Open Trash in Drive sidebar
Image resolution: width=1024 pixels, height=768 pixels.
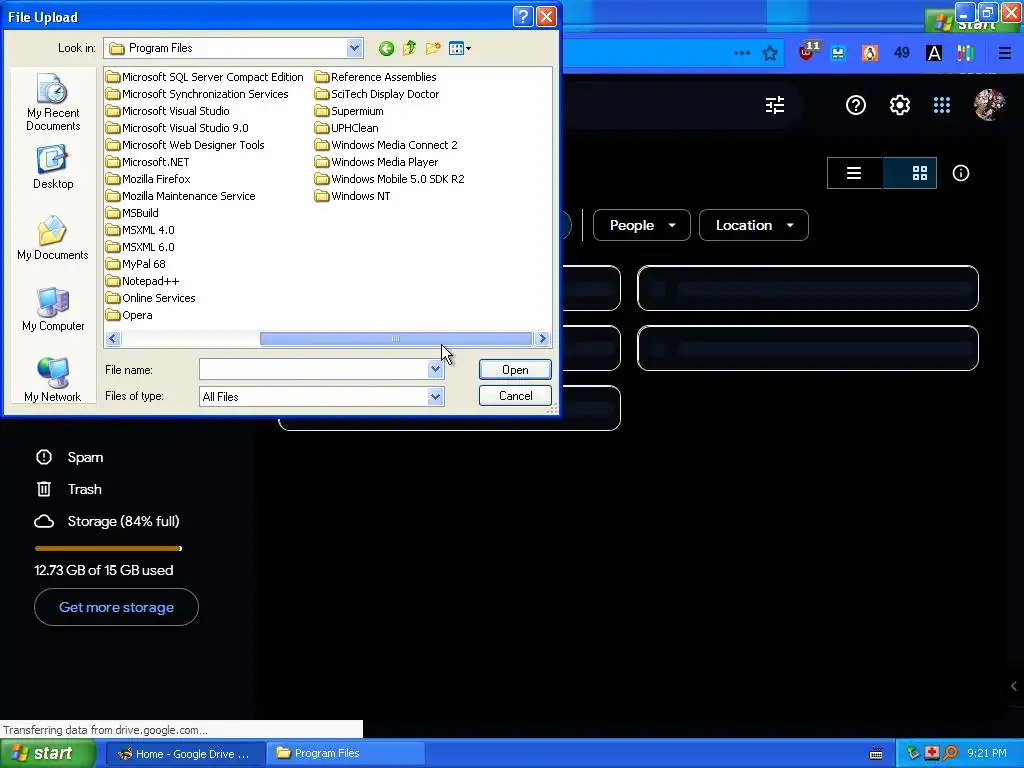tap(69, 489)
